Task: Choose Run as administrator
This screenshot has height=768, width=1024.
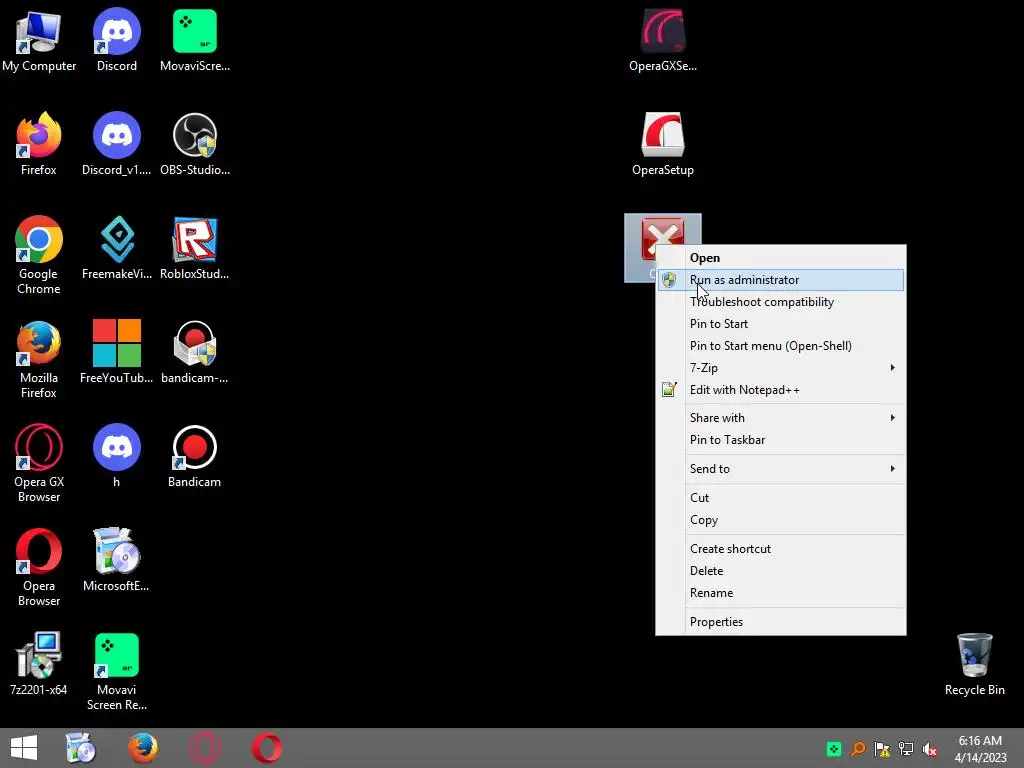Action: pos(780,280)
